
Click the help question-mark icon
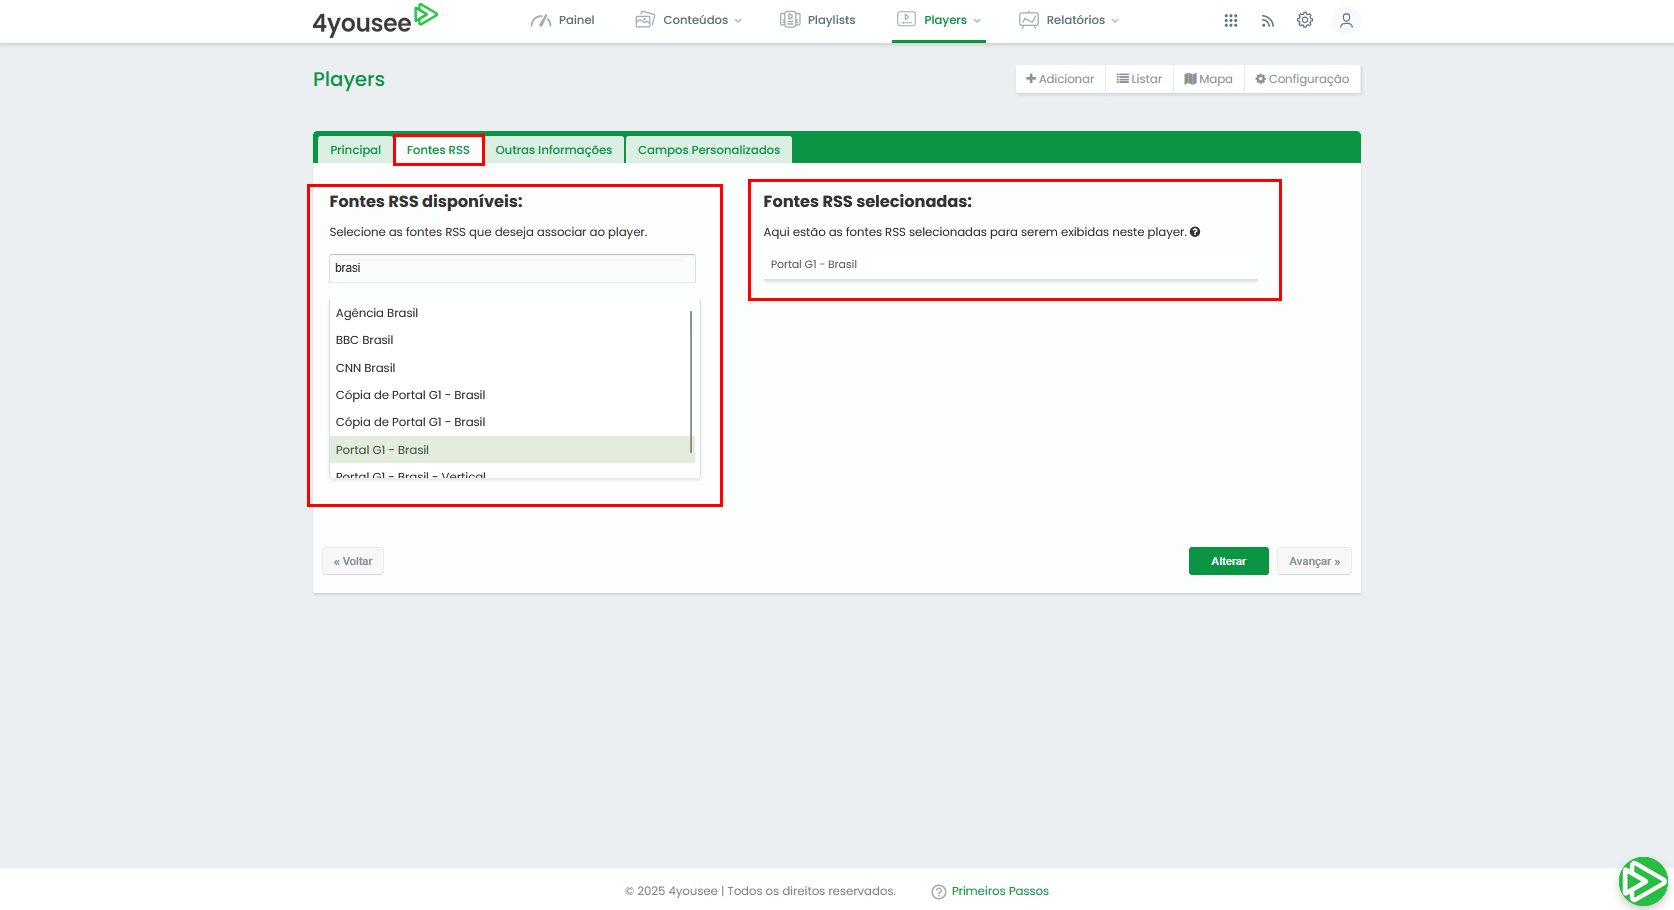tap(1195, 232)
